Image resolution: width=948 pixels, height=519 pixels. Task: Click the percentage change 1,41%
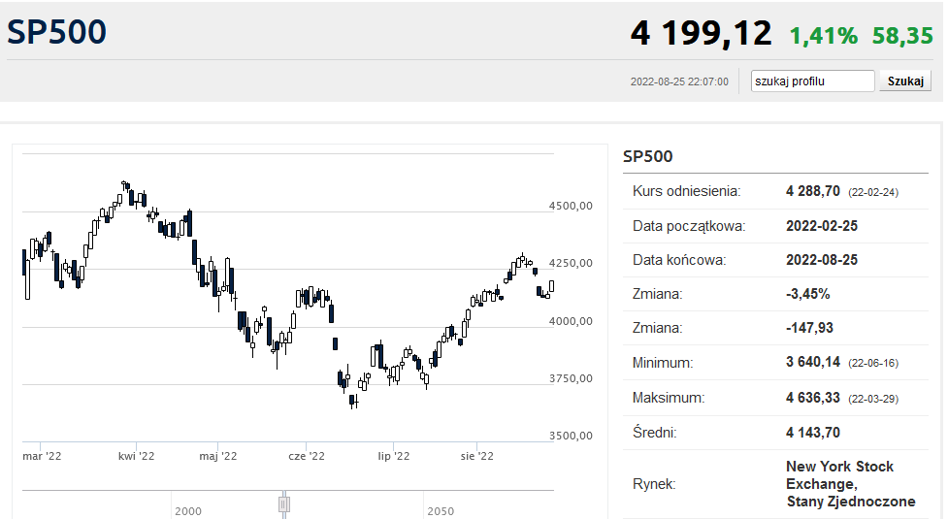pyautogui.click(x=823, y=36)
